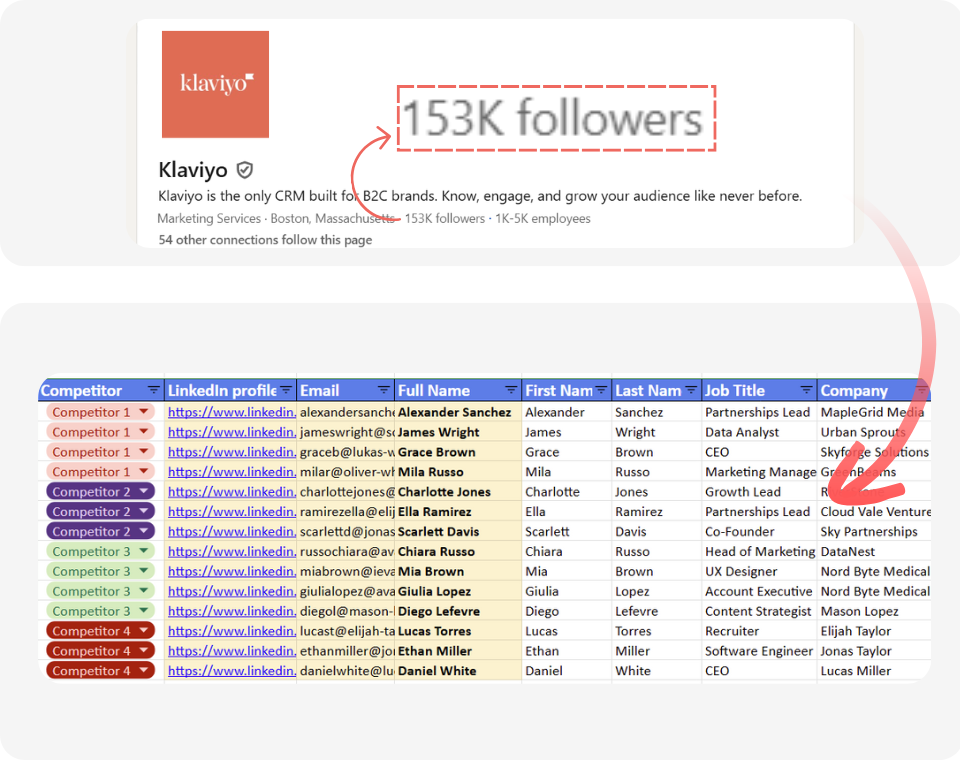The width and height of the screenshot is (960, 760).
Task: Select the 'Recruiter' job title cell
Action: pos(759,631)
